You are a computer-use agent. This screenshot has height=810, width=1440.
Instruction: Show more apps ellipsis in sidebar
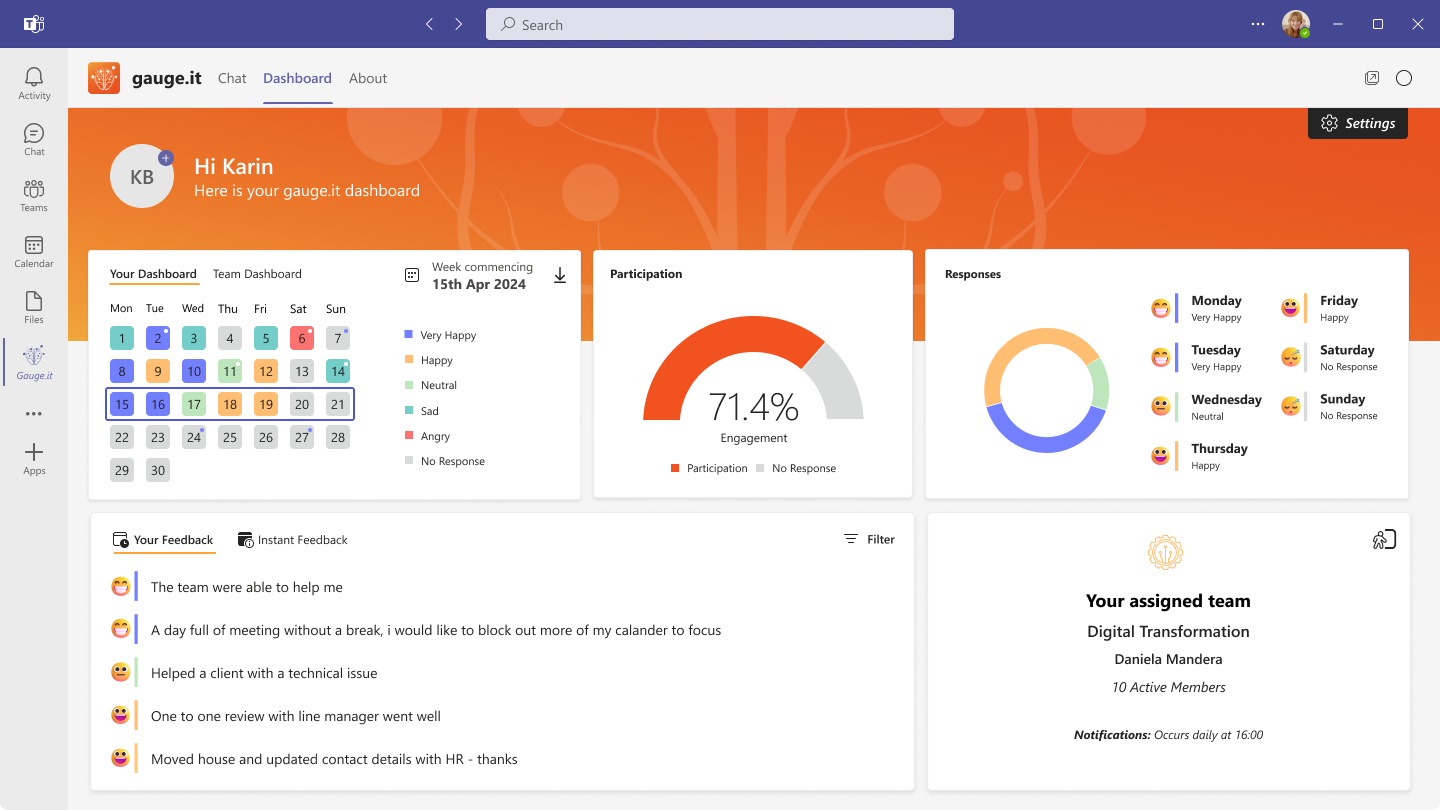(34, 414)
